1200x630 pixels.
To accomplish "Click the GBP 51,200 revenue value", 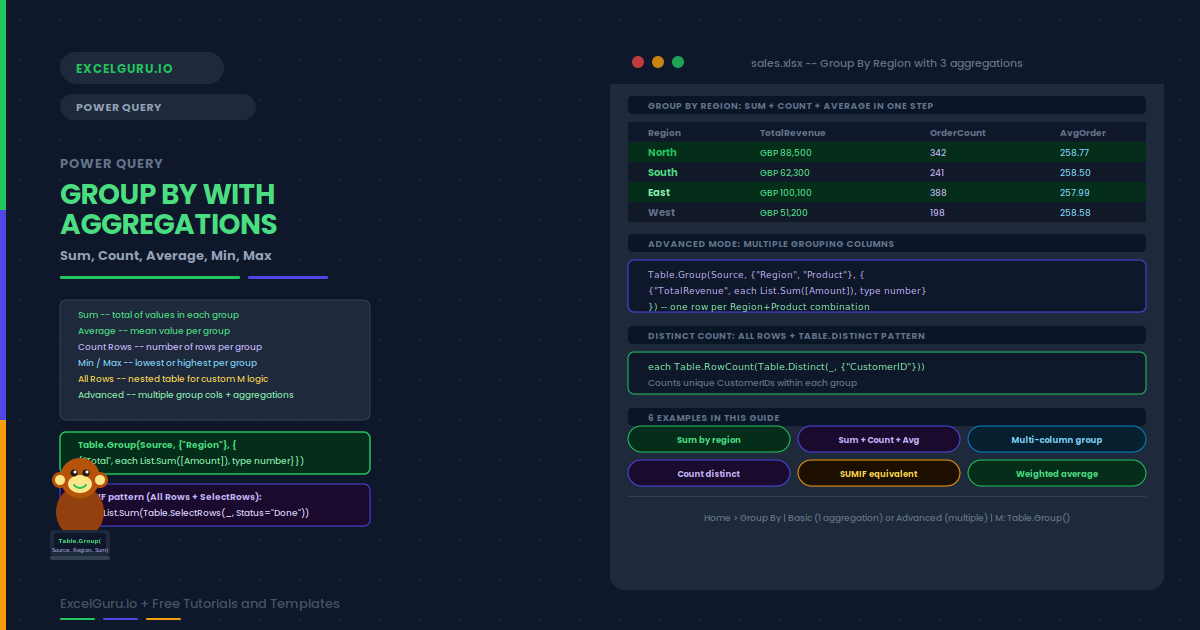I will coord(784,212).
